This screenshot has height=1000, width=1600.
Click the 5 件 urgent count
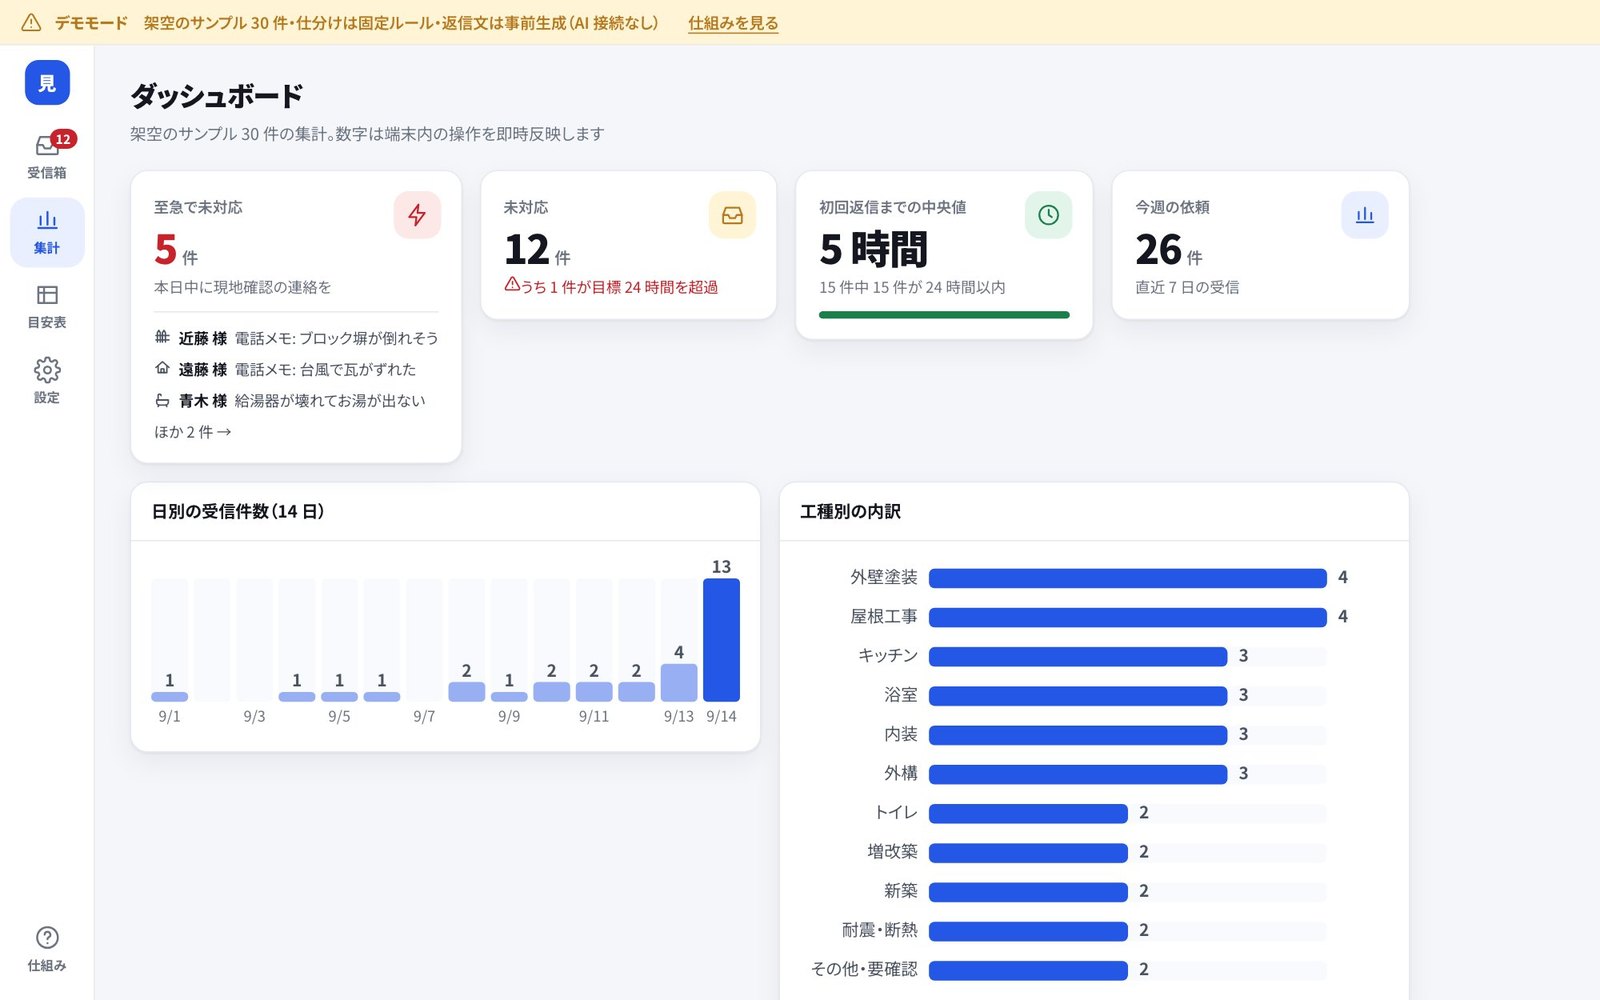point(176,250)
